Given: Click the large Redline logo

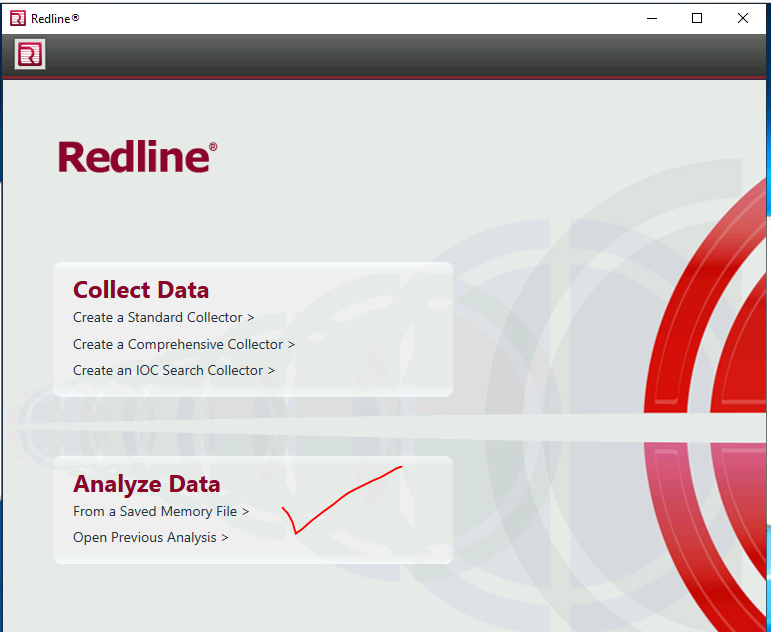Looking at the screenshot, I should pos(137,157).
